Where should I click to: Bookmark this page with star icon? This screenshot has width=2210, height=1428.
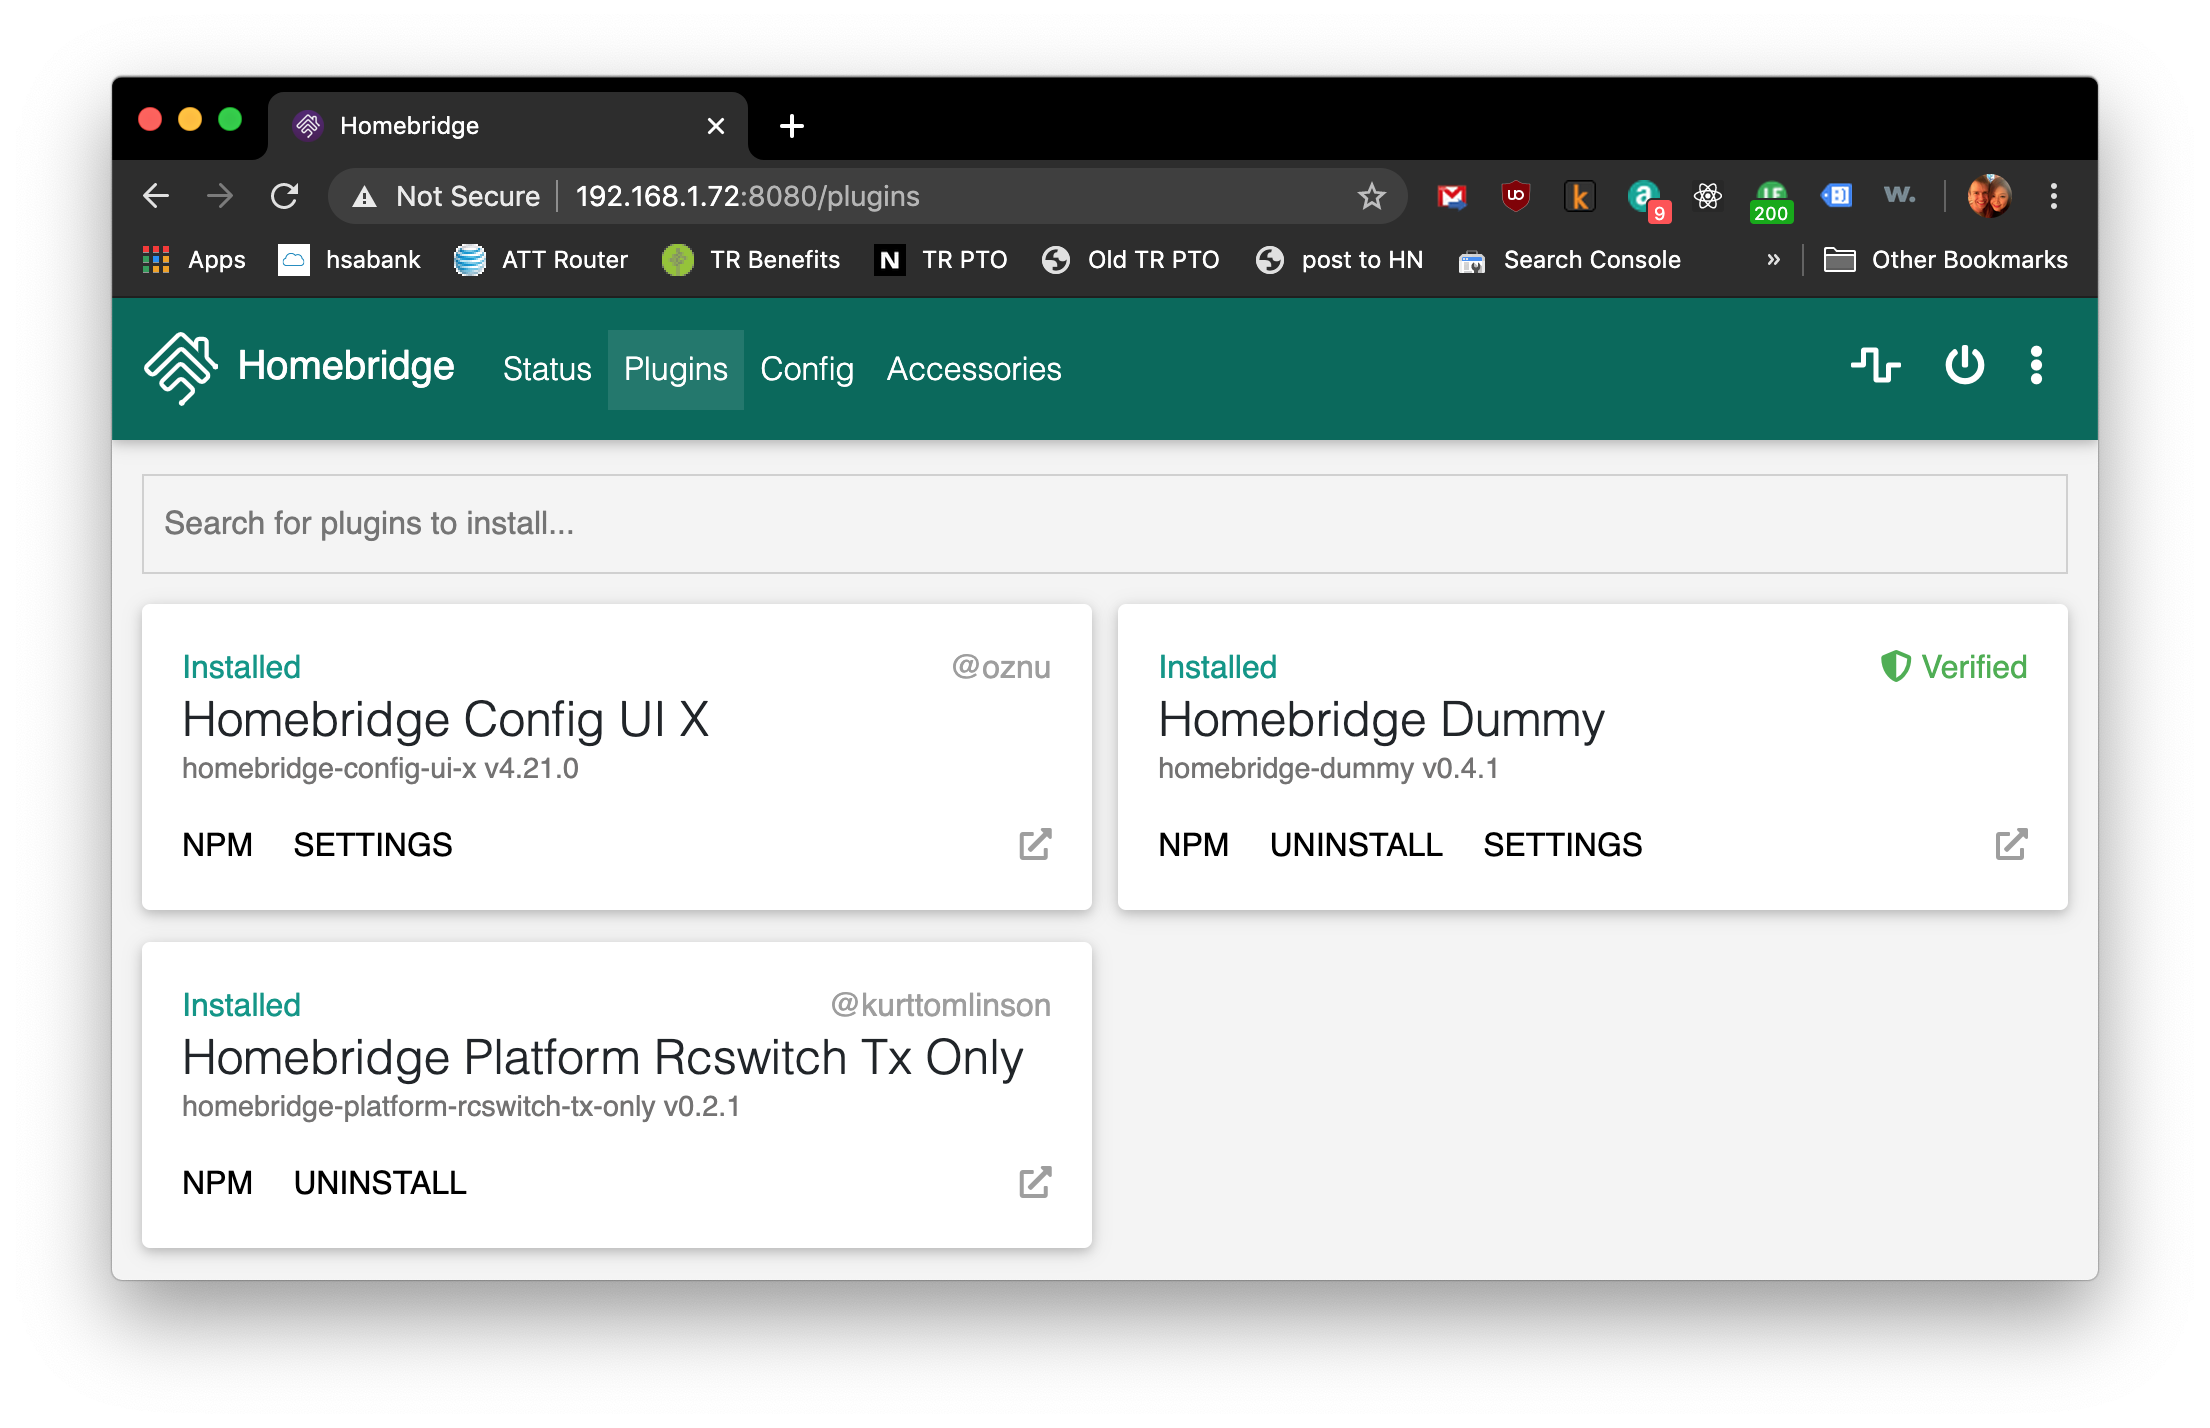[x=1371, y=196]
